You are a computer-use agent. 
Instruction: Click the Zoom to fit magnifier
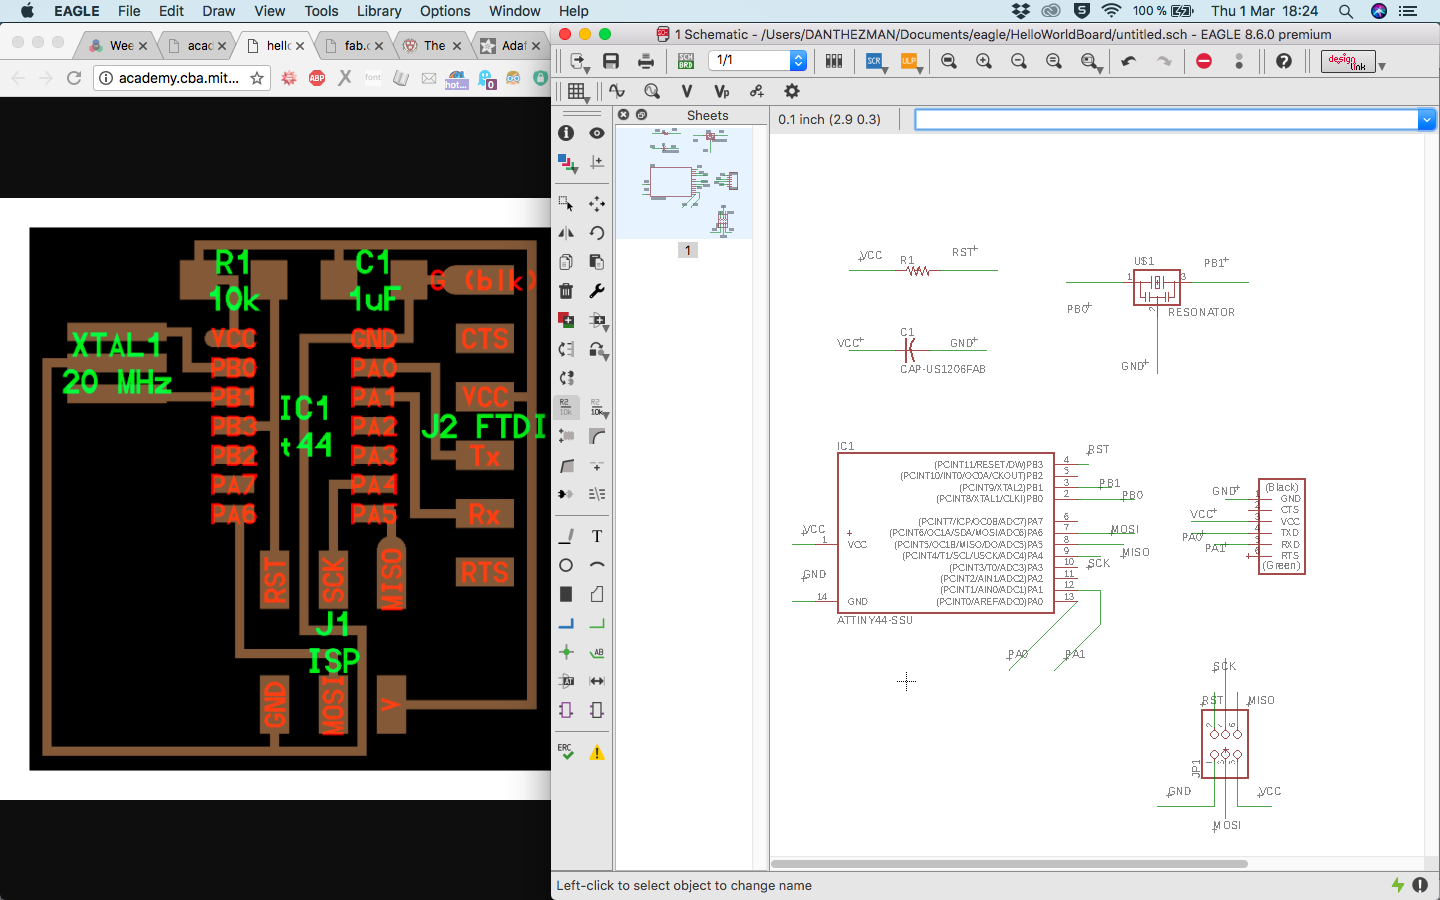point(949,61)
